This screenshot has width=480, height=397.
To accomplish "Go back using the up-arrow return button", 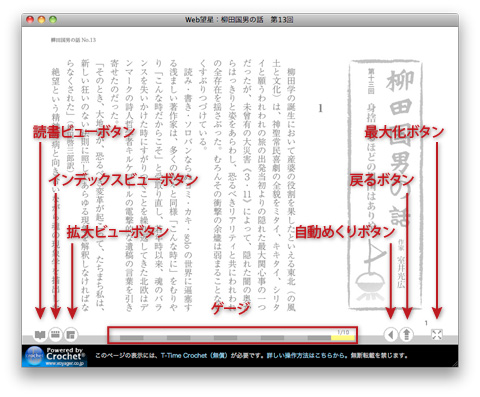I will [x=406, y=334].
